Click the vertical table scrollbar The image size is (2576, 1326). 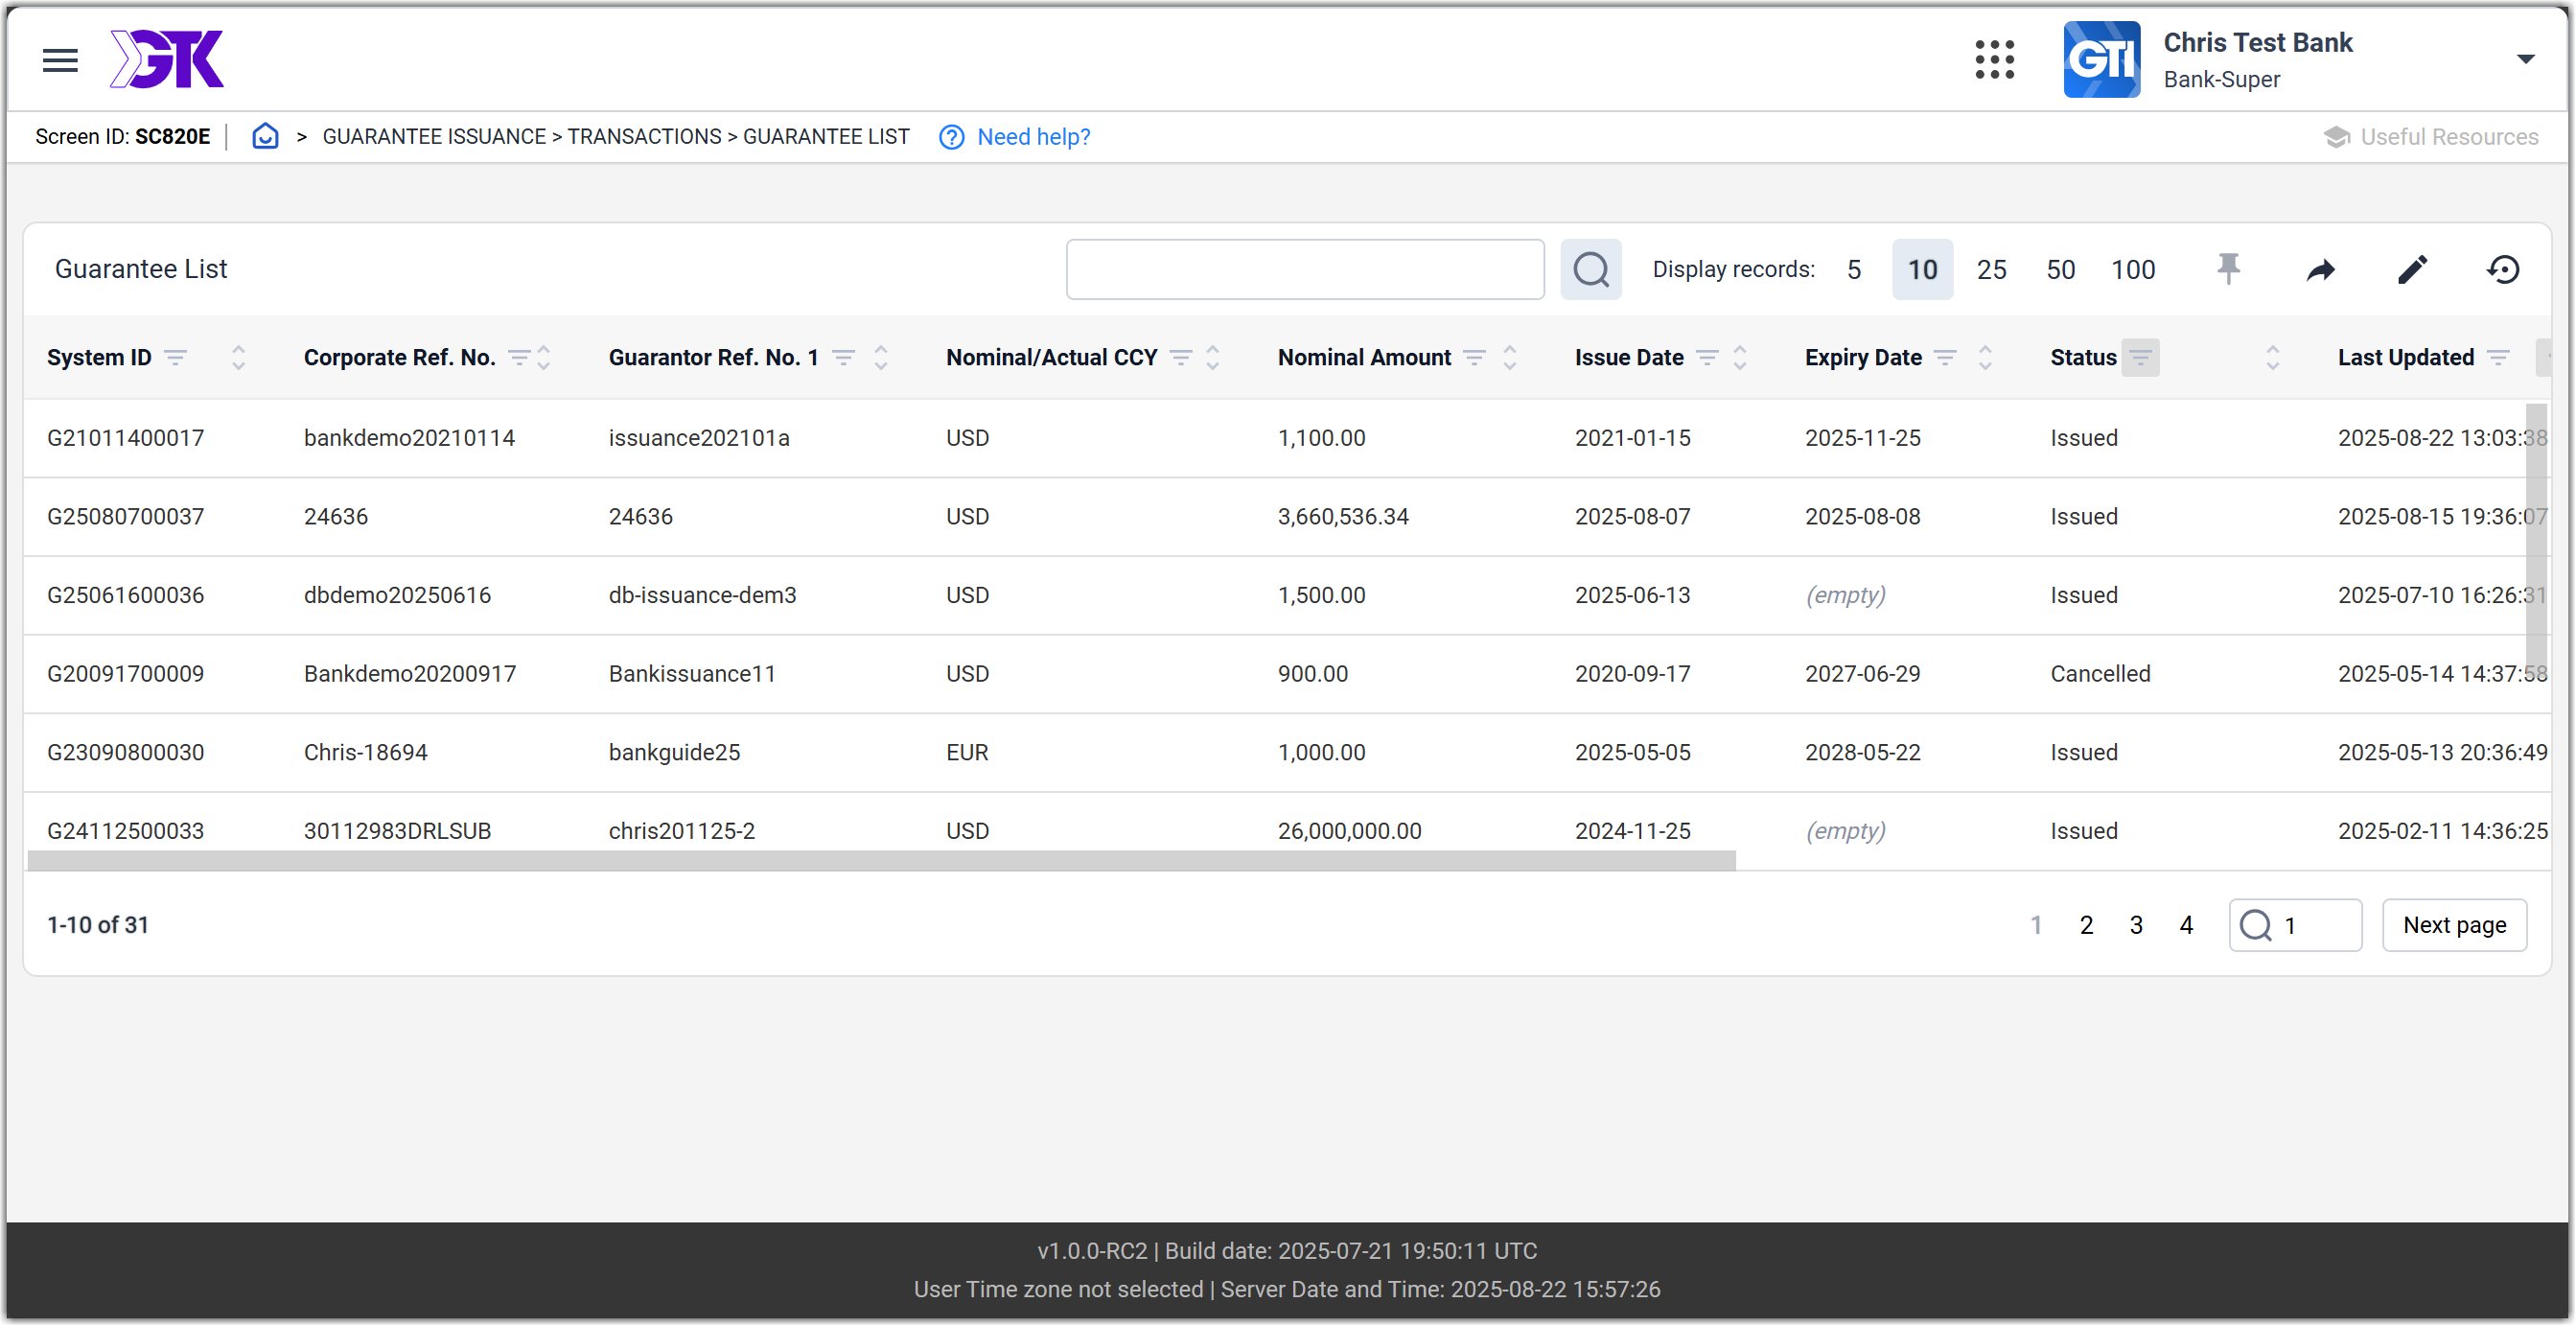click(x=2536, y=540)
